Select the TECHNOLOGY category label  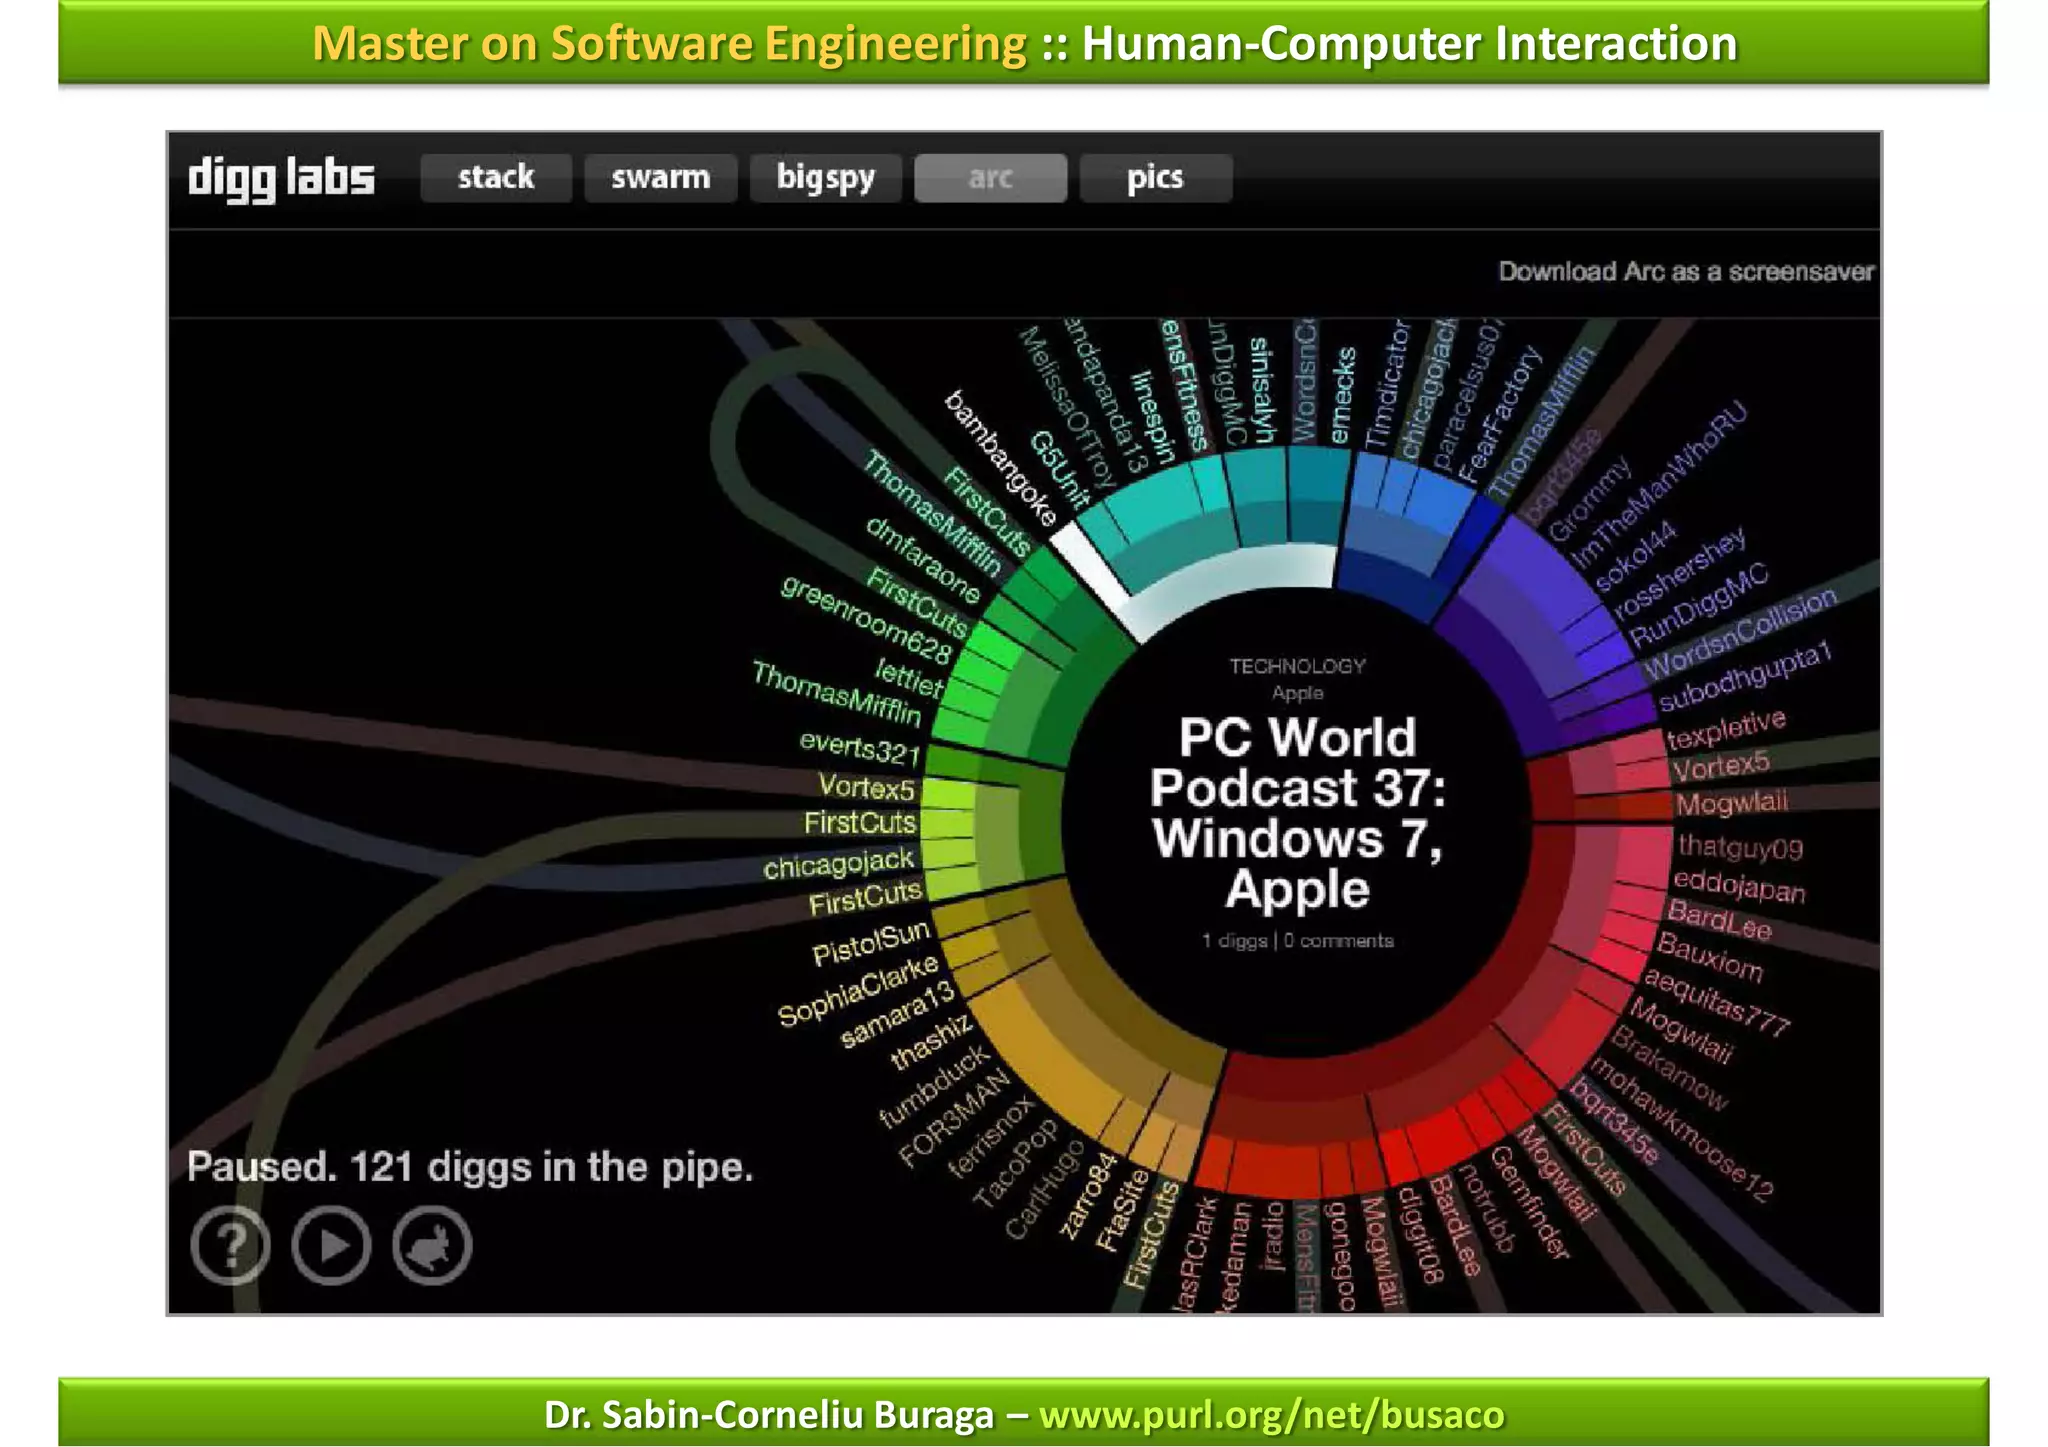coord(1297,666)
